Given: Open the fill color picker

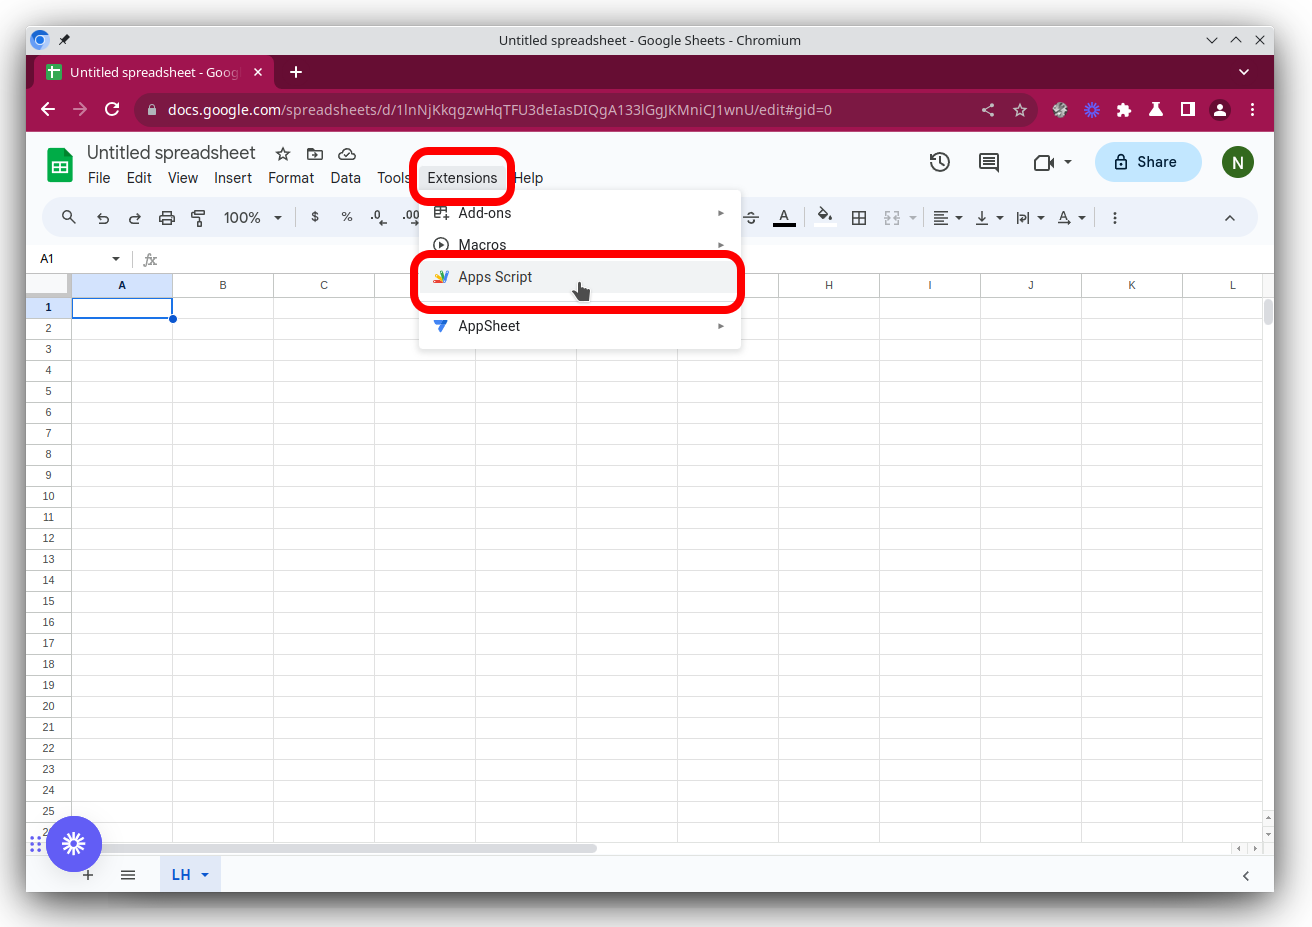Looking at the screenshot, I should pos(825,217).
